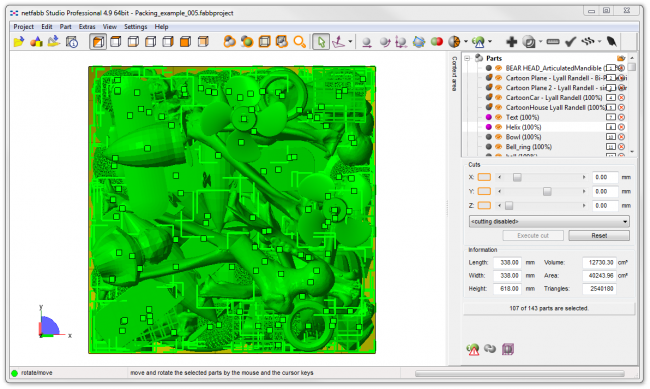Toggle visibility eye of Helix part
The height and width of the screenshot is (389, 650).
[498, 127]
